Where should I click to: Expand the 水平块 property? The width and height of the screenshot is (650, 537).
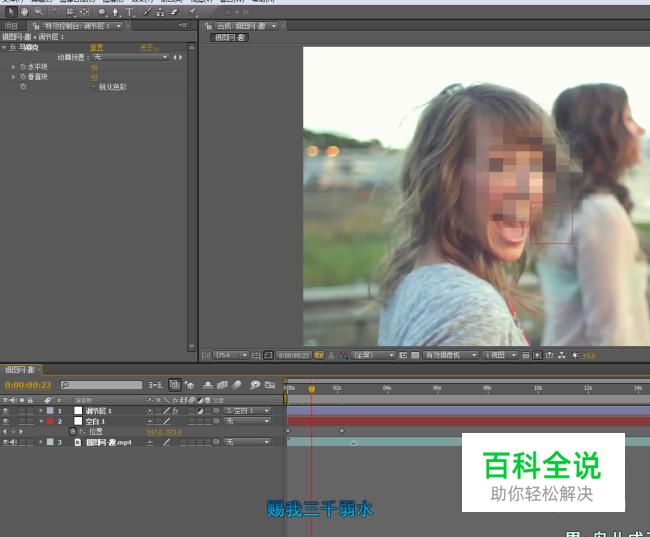(x=14, y=67)
